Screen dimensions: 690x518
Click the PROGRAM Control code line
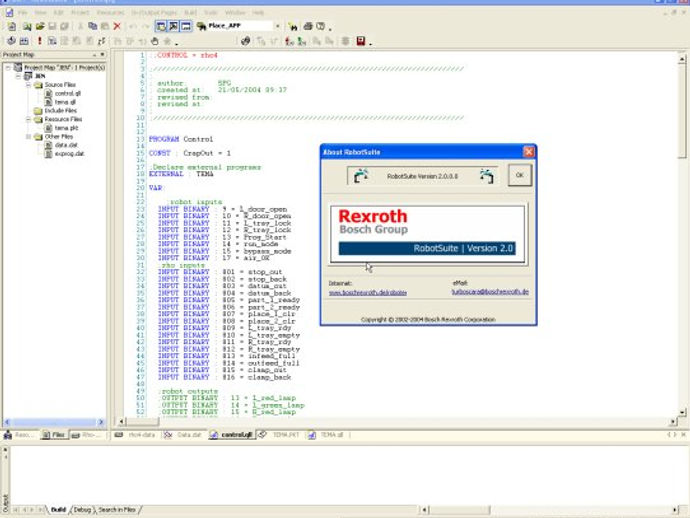pyautogui.click(x=181, y=139)
